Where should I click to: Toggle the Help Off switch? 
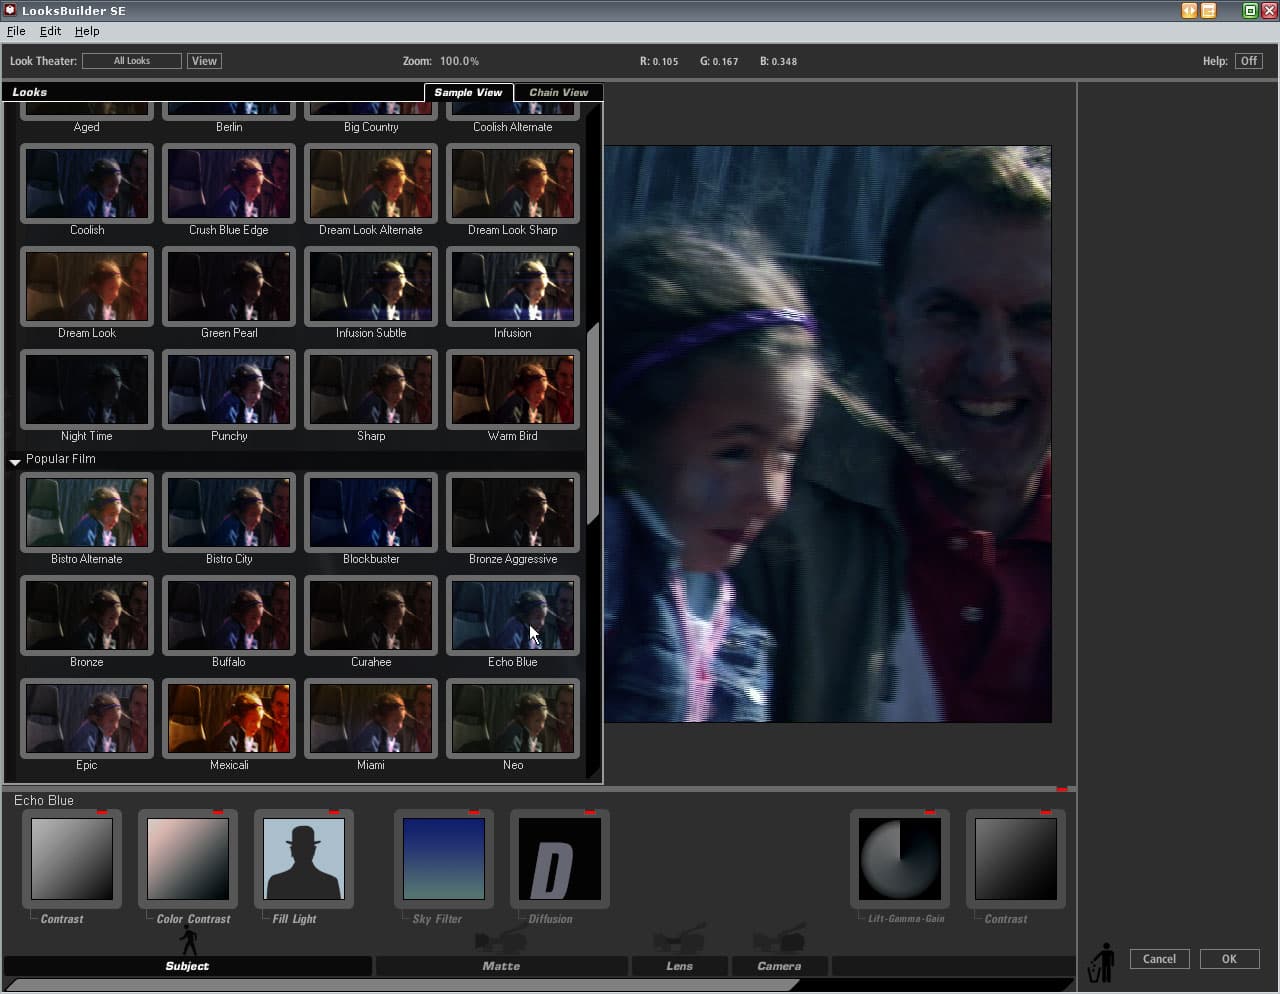(x=1249, y=61)
